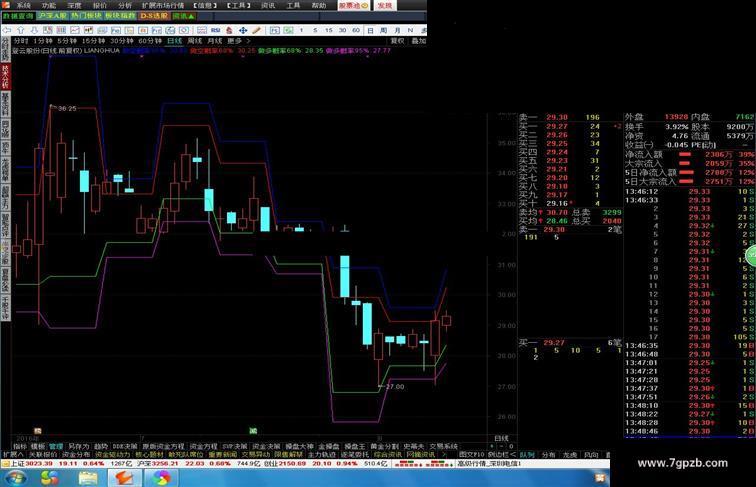Screen dimensions: 756x487
Task: Switch to the 队列 tab
Action: click(x=527, y=455)
